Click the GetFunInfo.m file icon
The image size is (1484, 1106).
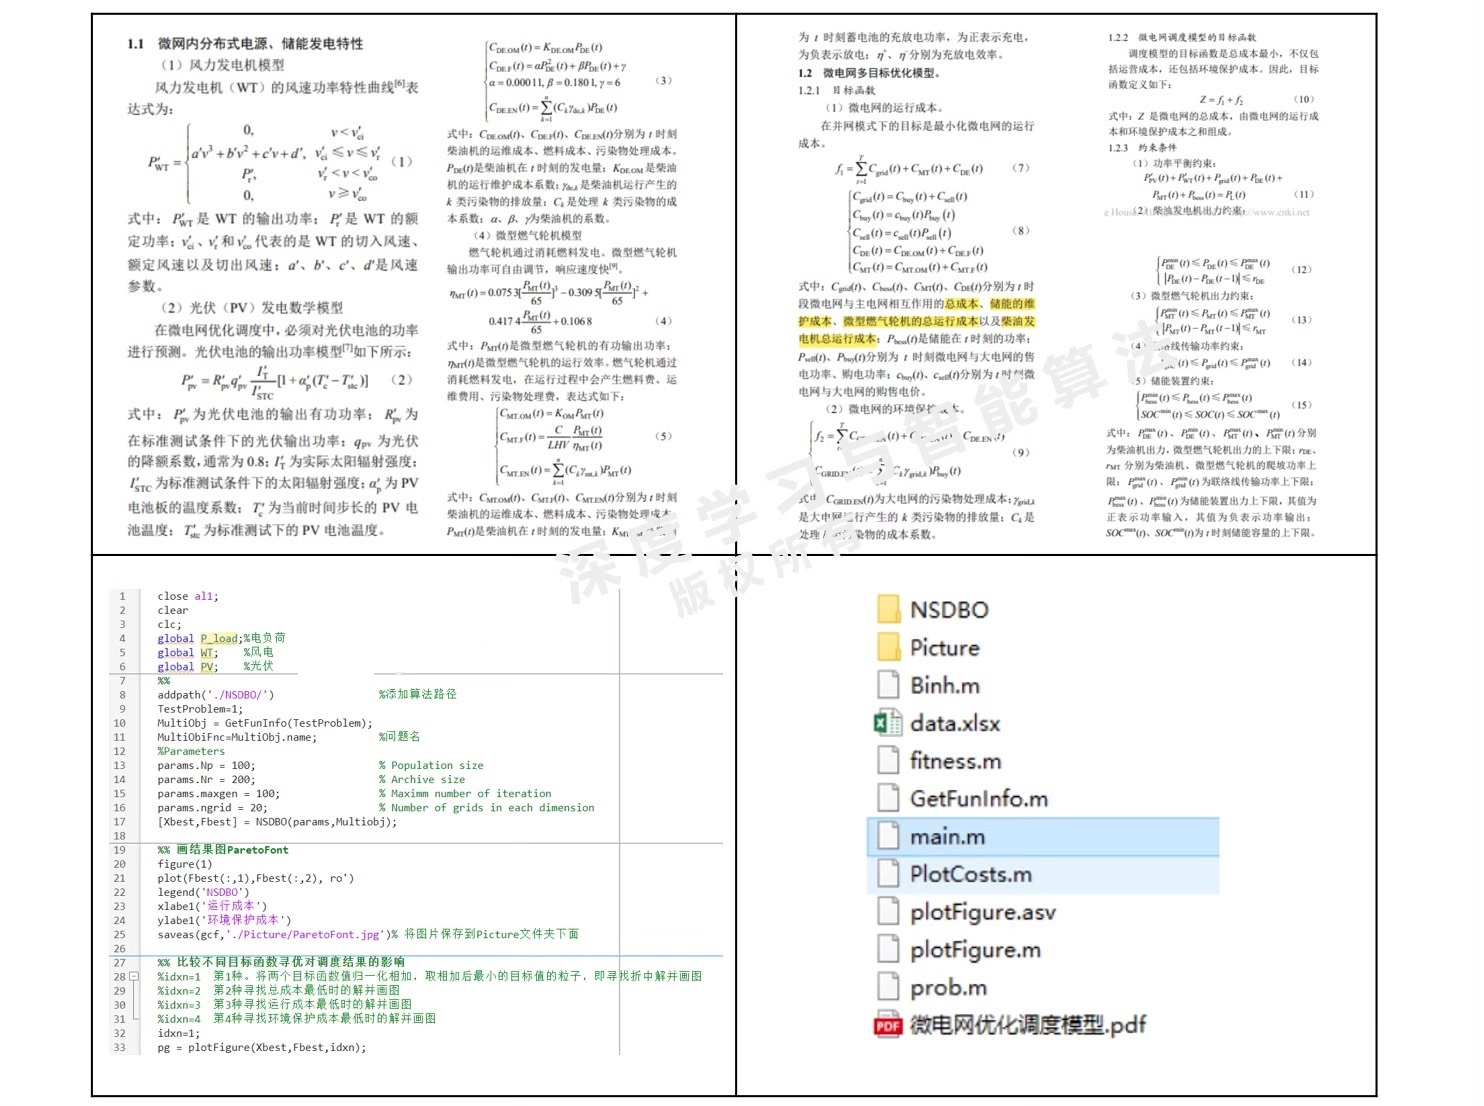888,798
